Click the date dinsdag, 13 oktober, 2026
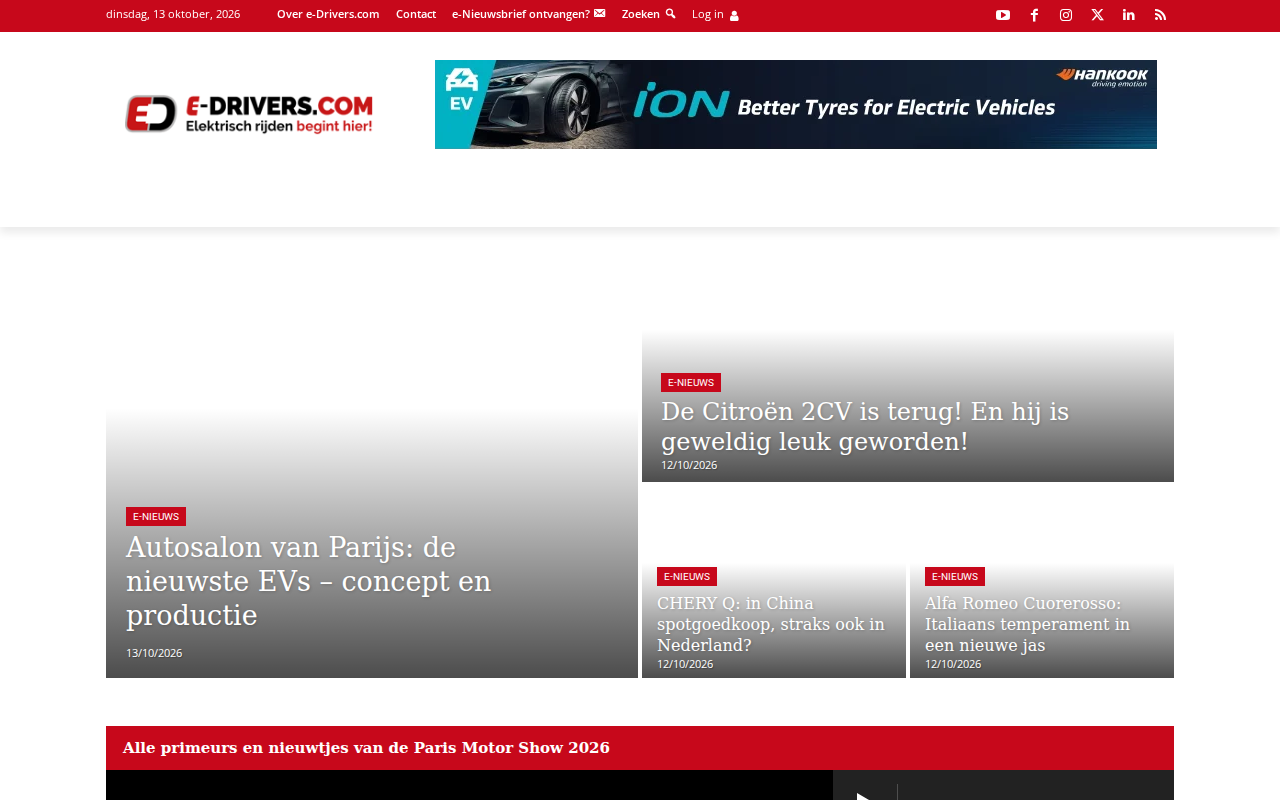The image size is (1280, 800). click(173, 14)
